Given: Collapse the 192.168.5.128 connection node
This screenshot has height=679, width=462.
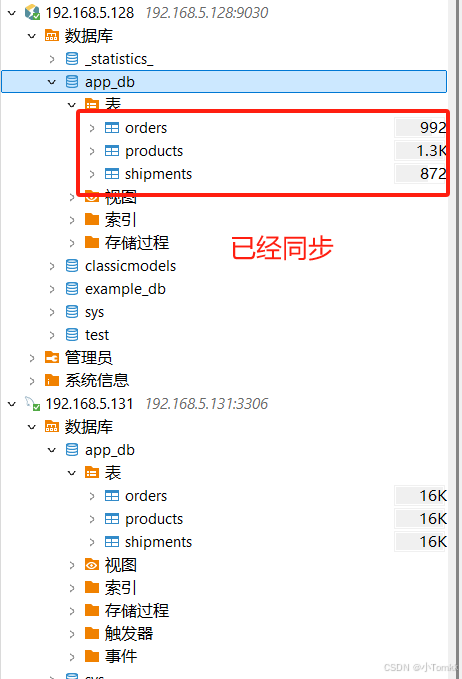Looking at the screenshot, I should [x=12, y=13].
